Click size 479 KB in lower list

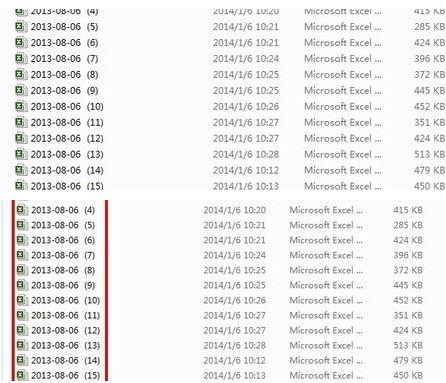point(408,360)
